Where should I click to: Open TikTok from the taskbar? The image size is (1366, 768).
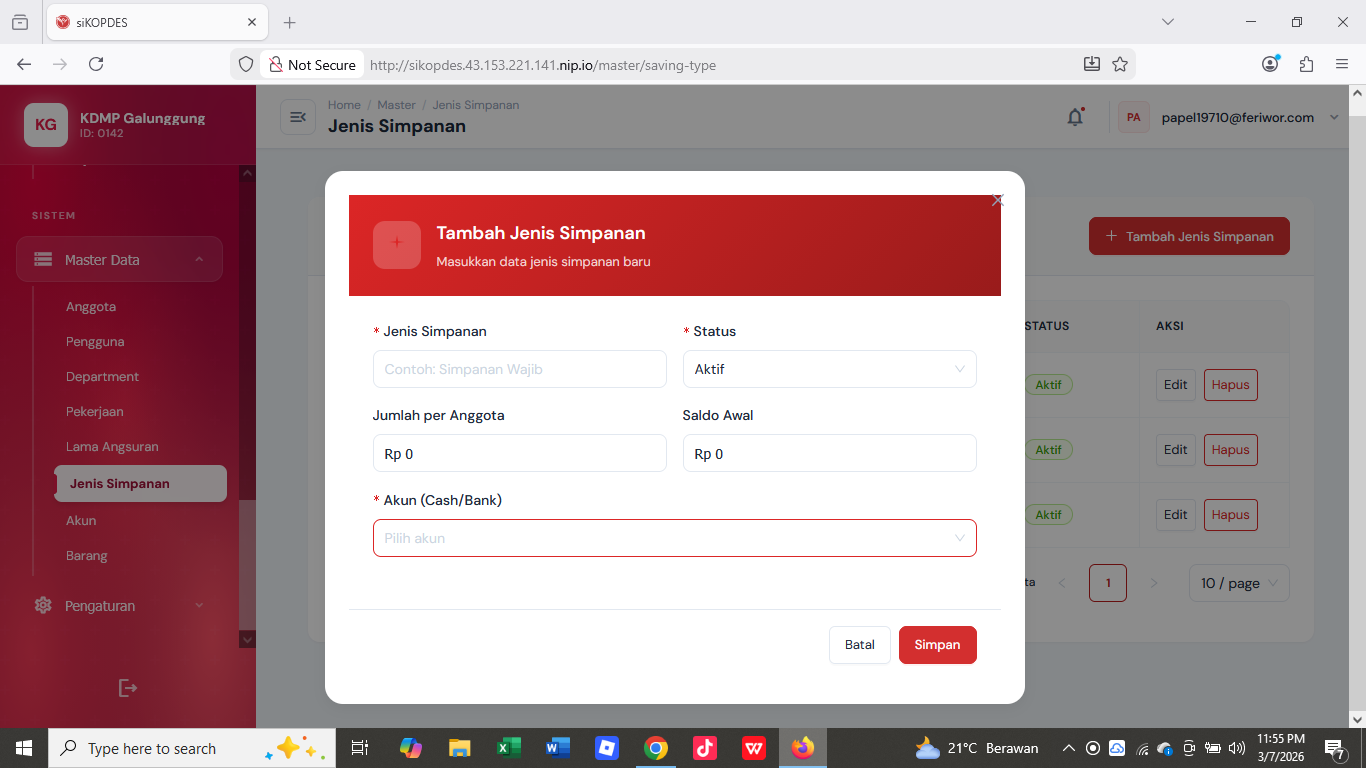[705, 748]
